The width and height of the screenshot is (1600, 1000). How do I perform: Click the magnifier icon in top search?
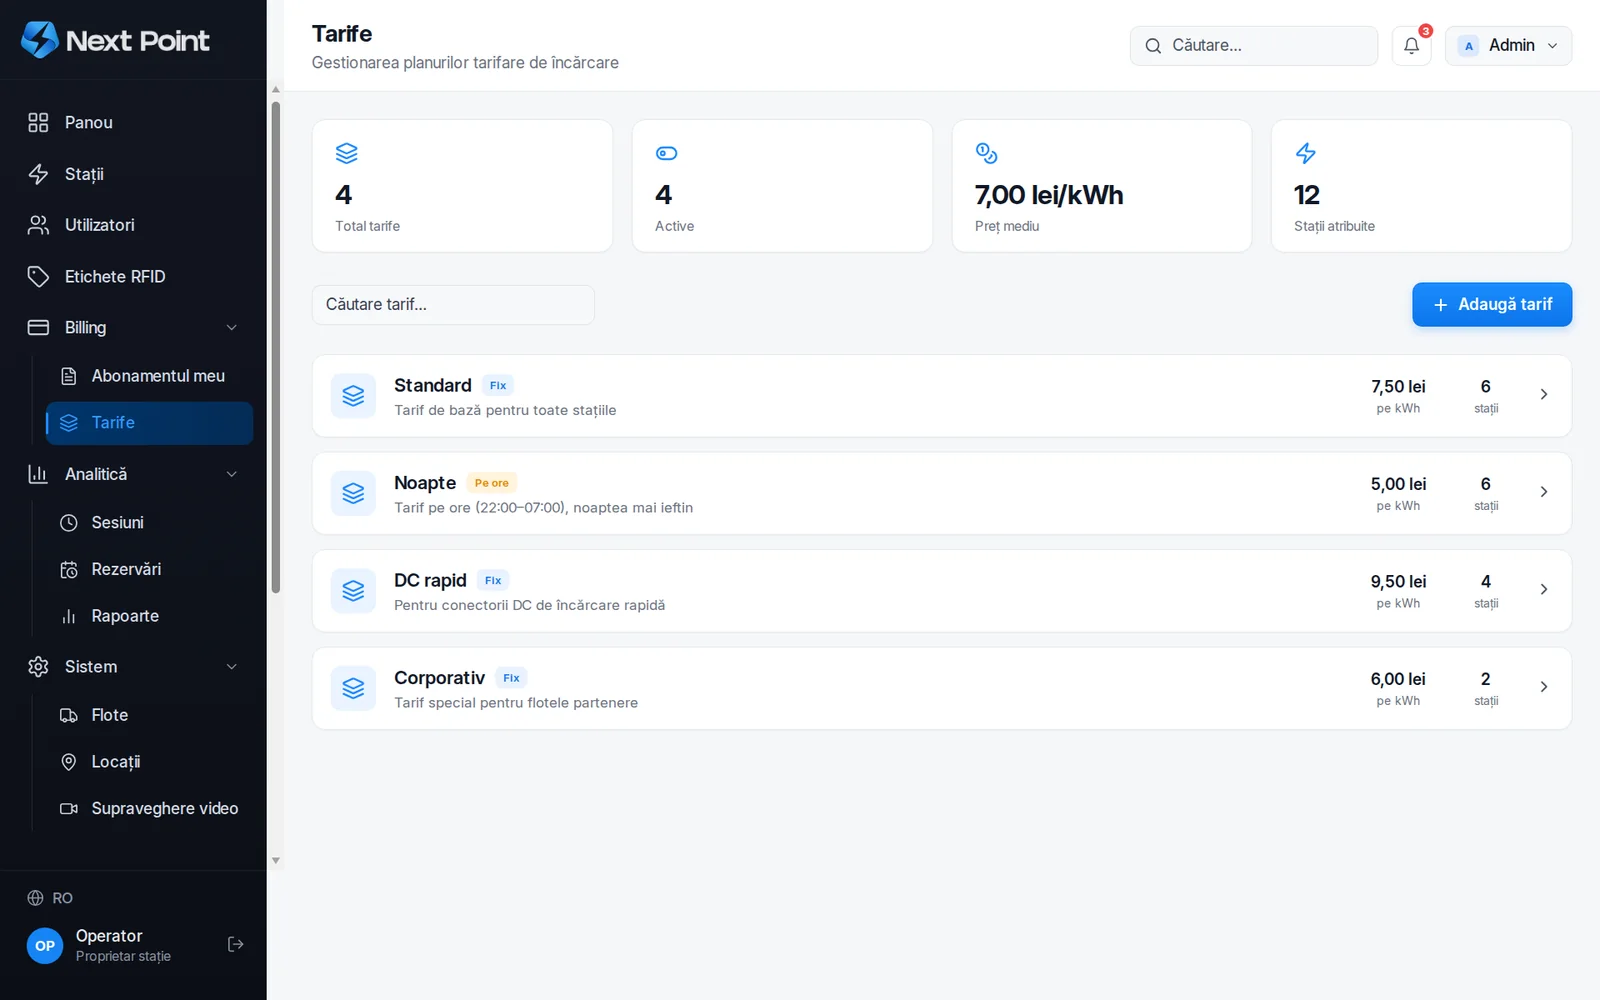[1153, 46]
